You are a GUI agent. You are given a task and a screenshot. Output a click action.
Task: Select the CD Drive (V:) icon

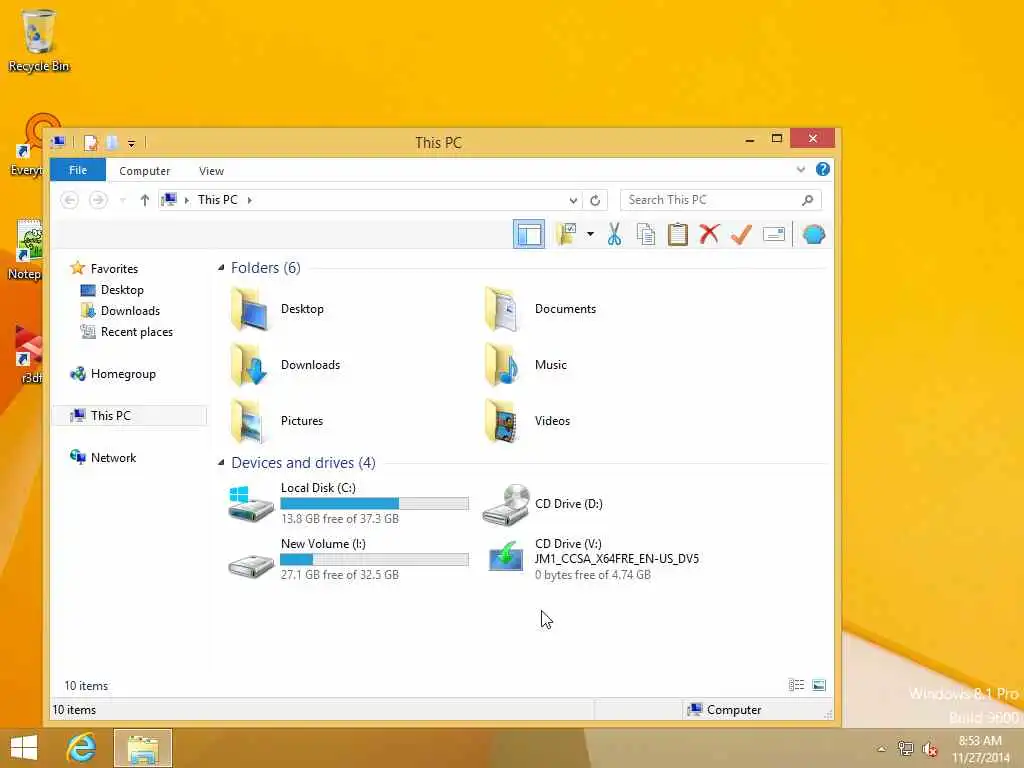[x=505, y=556]
